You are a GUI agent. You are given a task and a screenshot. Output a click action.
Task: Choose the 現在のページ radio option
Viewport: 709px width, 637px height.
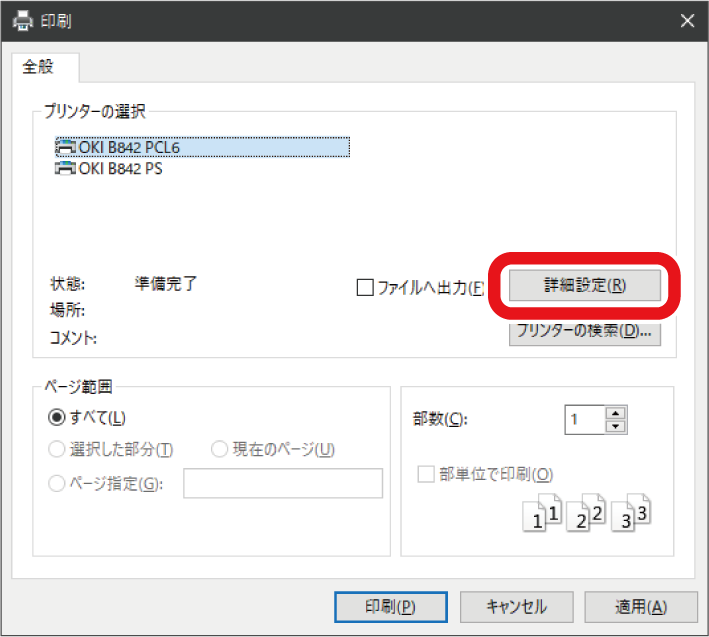tap(220, 450)
